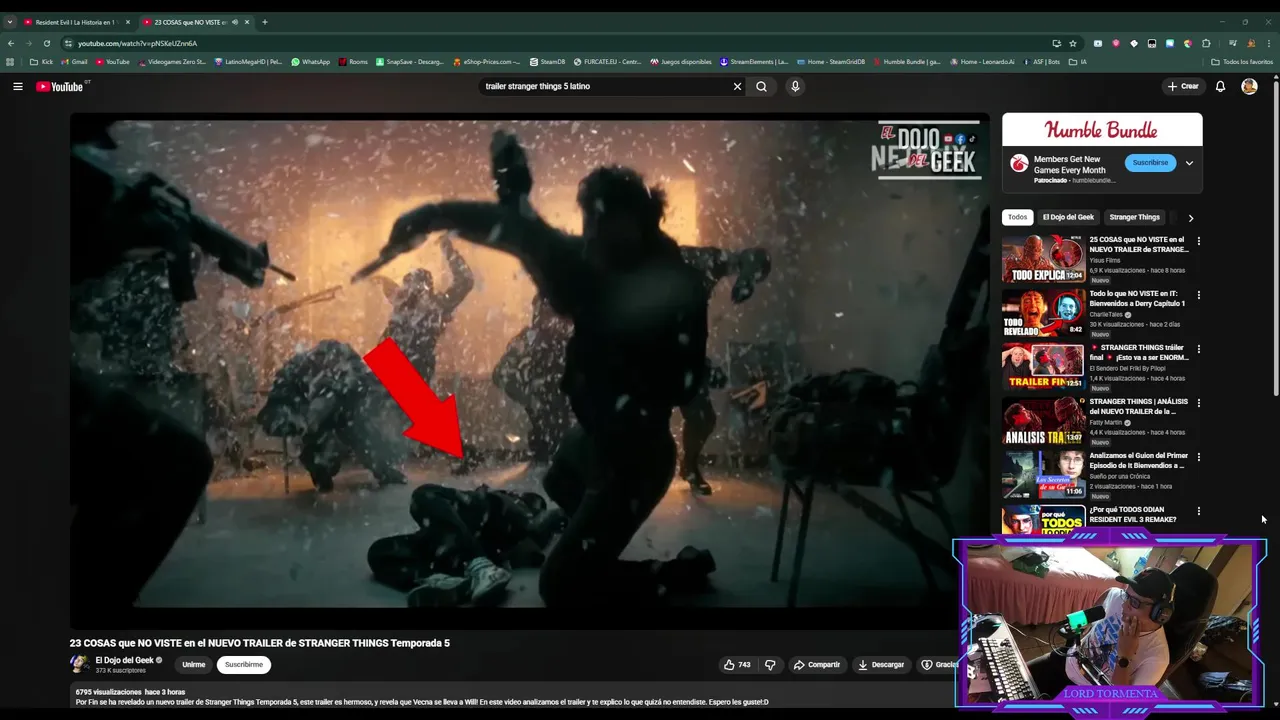Open the StreamElements bookmark

754,62
